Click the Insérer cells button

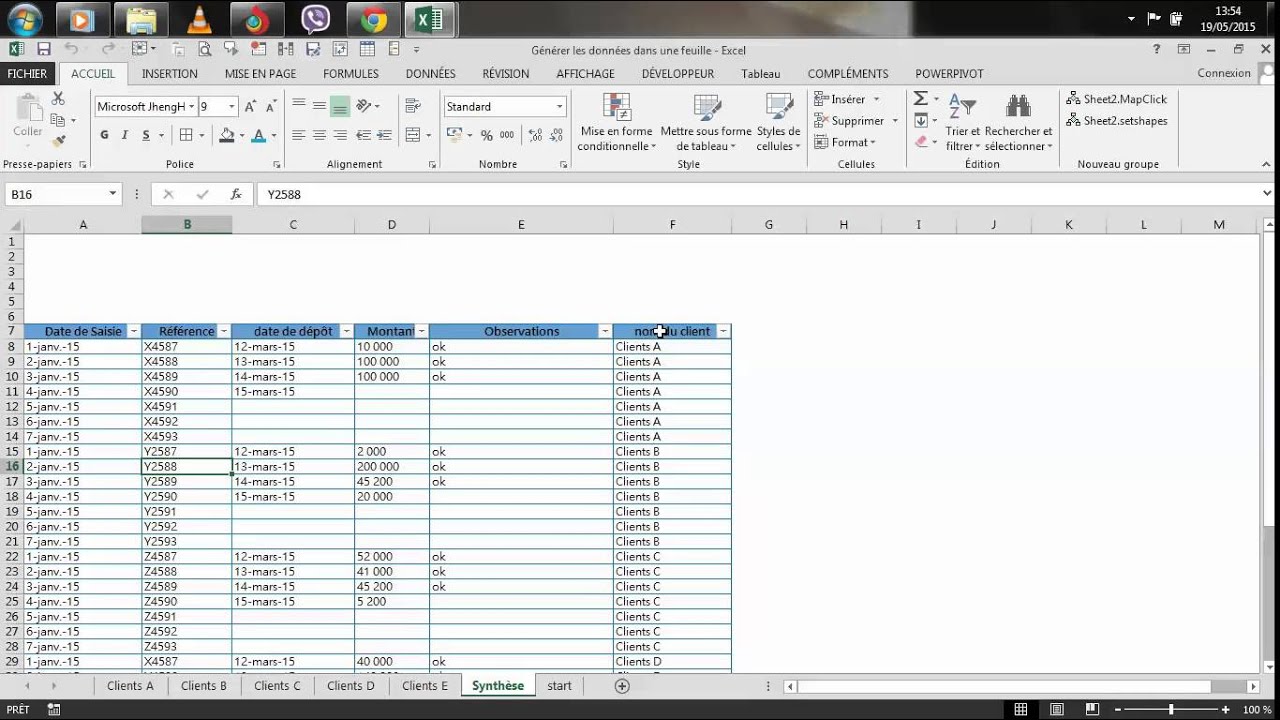click(846, 99)
